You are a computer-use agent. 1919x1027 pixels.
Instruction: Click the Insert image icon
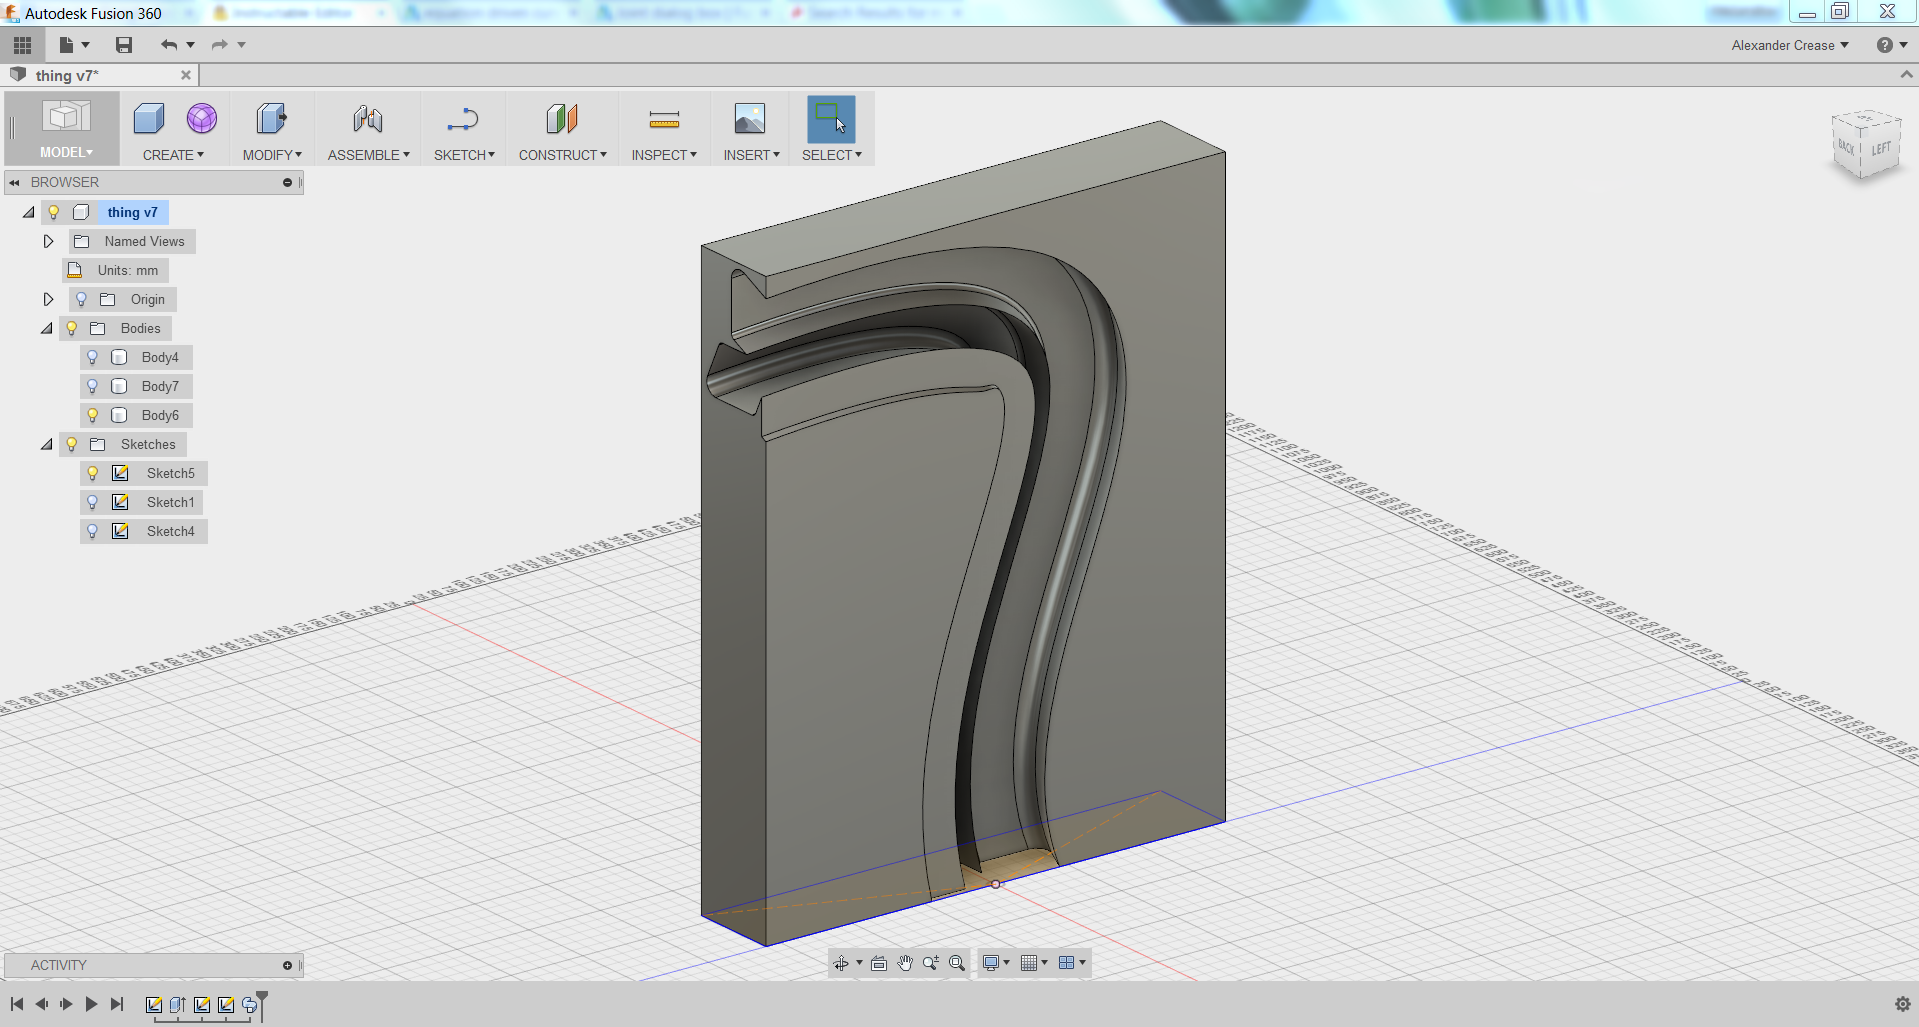tap(749, 118)
